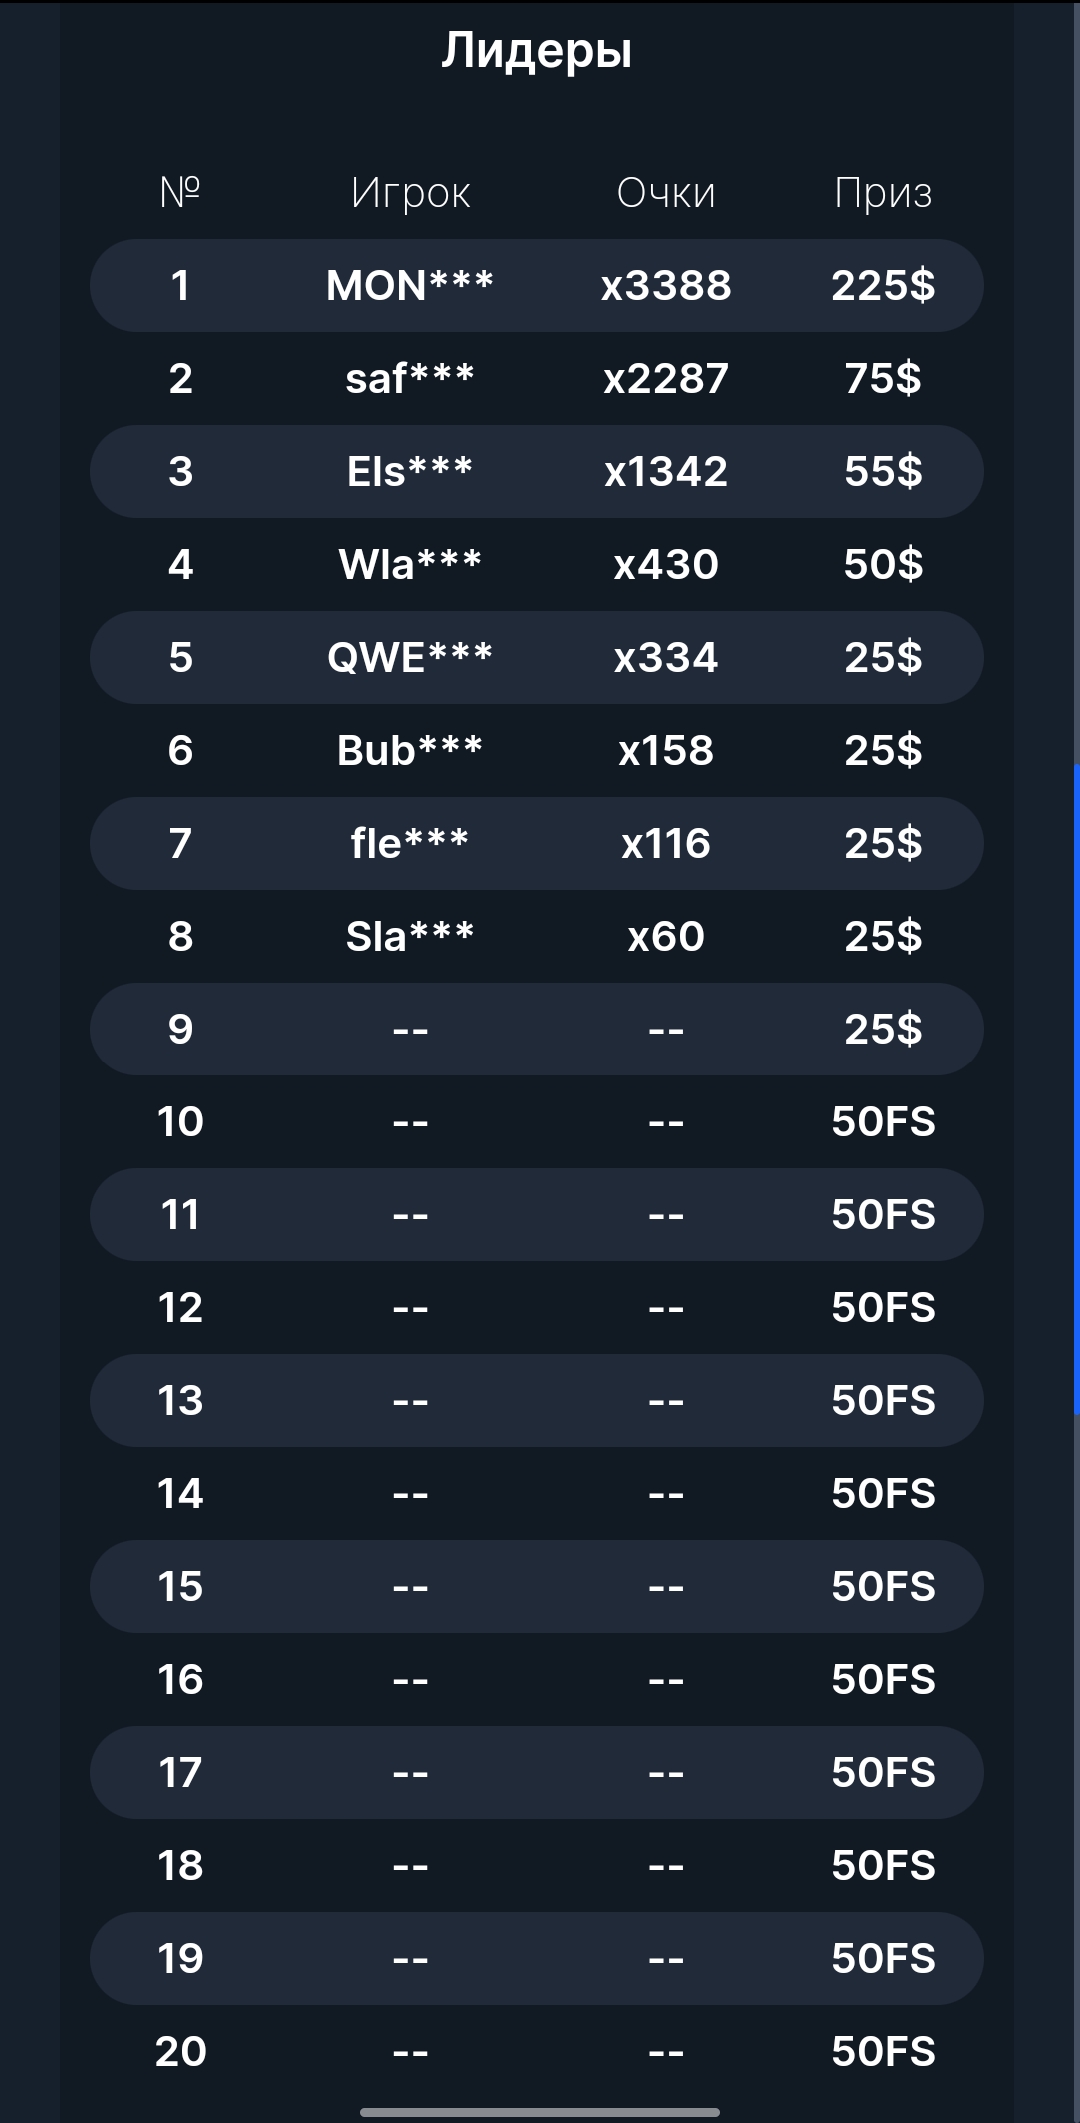The height and width of the screenshot is (2123, 1080).
Task: Click the 50FS prize in row 20
Action: 883,2052
